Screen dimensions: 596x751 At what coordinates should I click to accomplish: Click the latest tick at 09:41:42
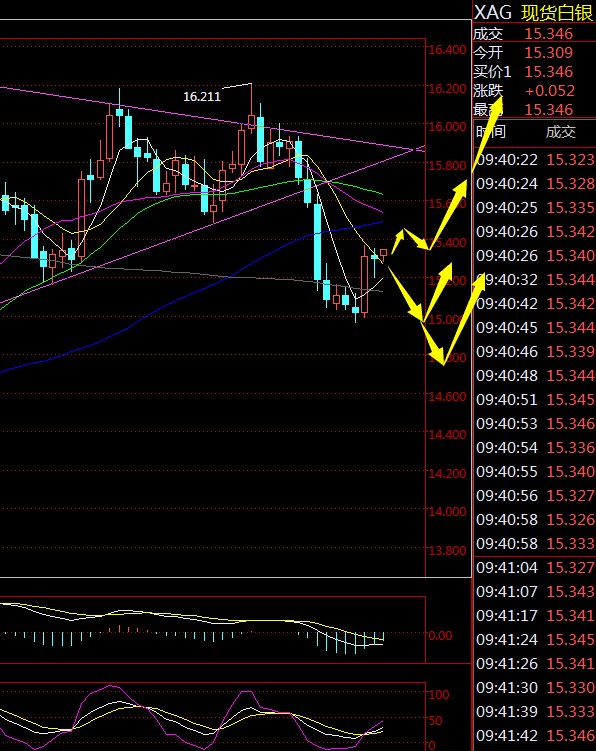coord(535,735)
